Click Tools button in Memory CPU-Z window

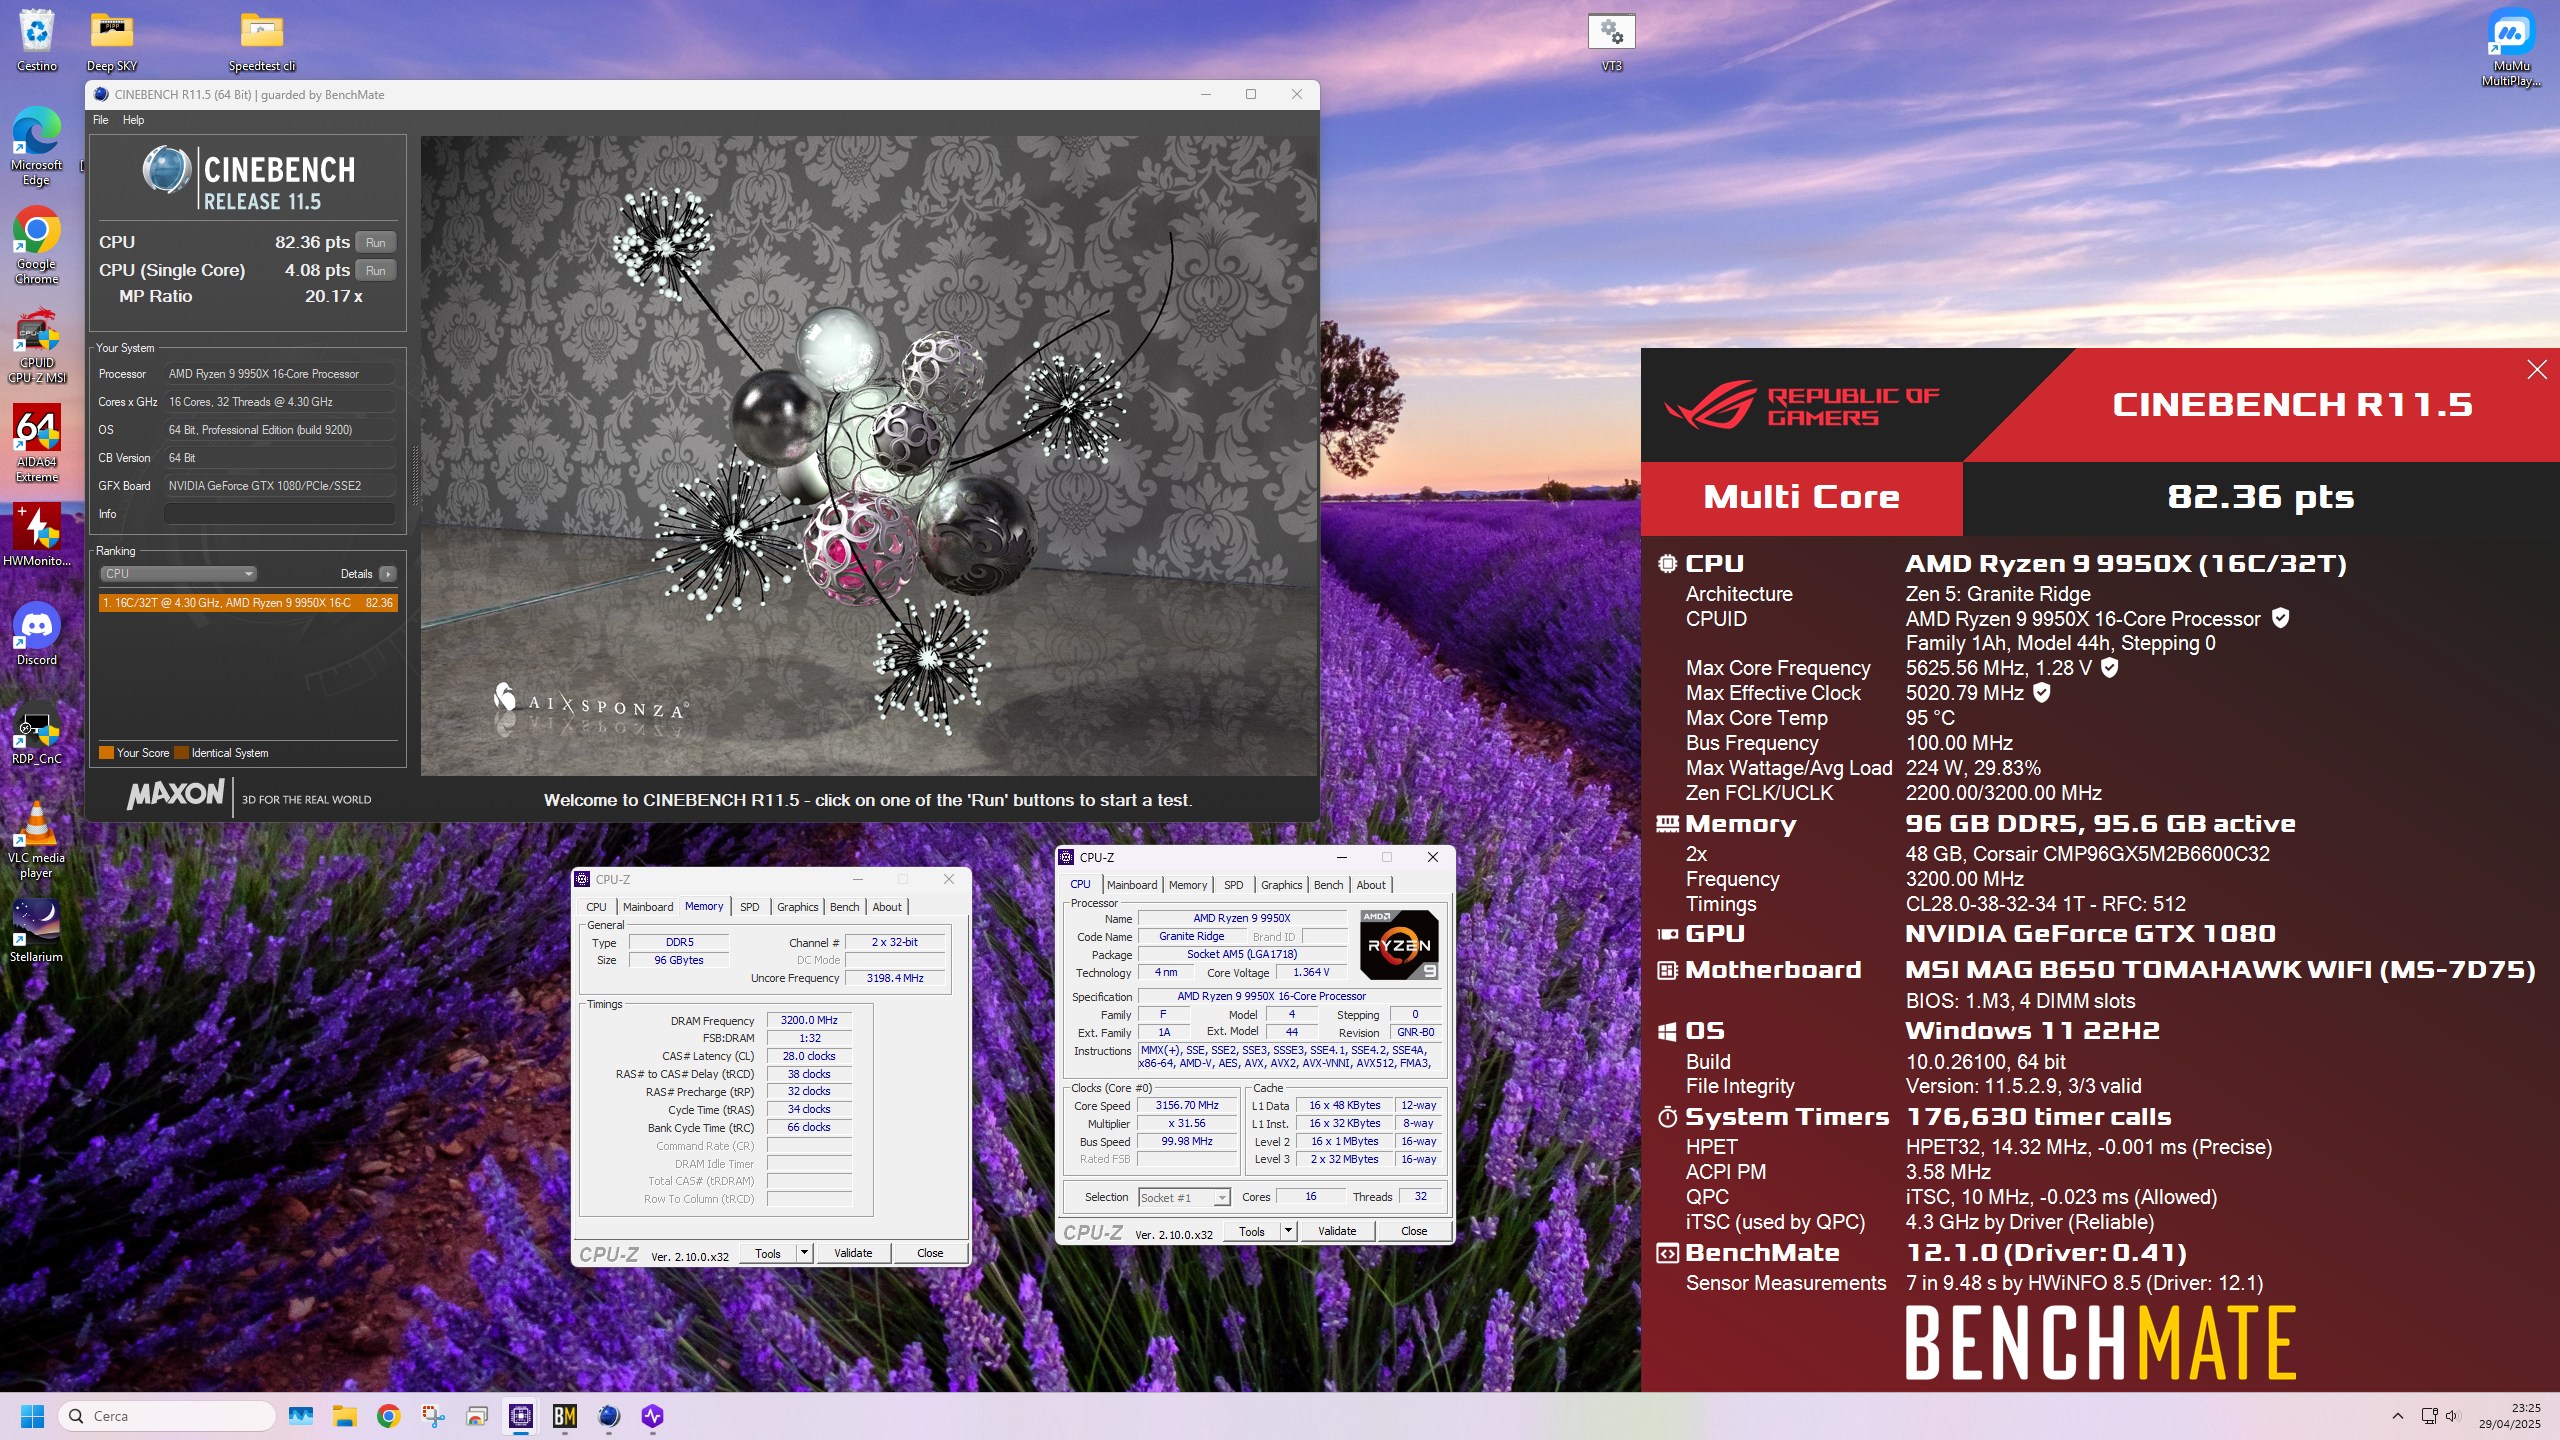(768, 1253)
